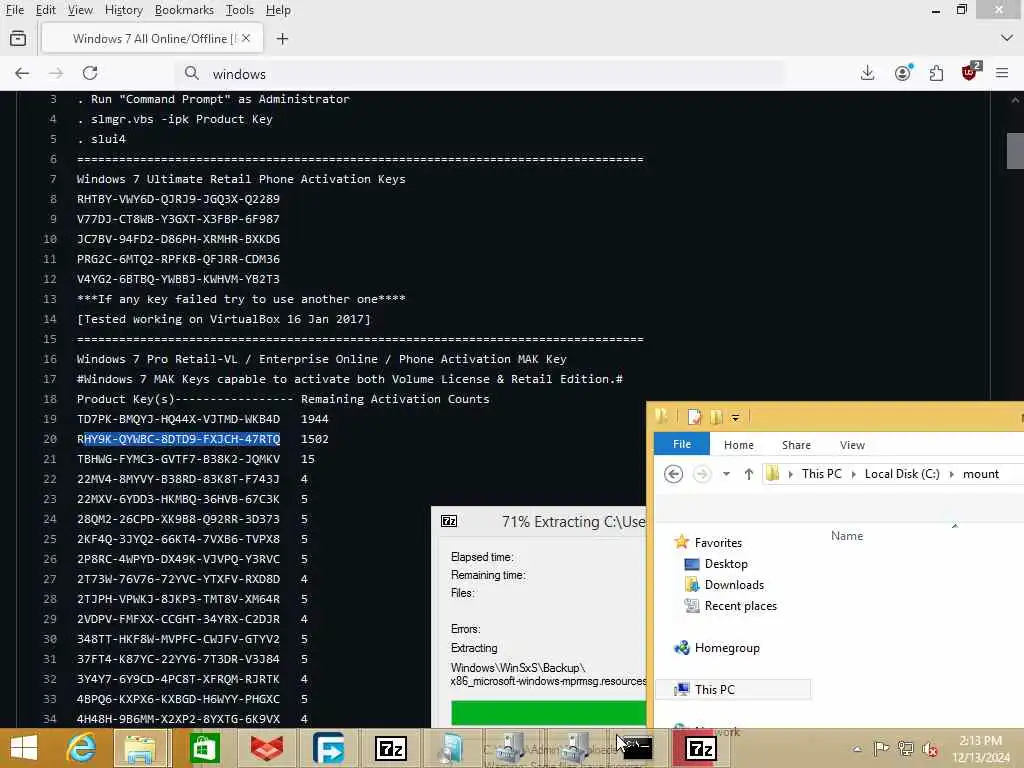
Task: Open the Tools menu in Firefox
Action: pyautogui.click(x=239, y=10)
